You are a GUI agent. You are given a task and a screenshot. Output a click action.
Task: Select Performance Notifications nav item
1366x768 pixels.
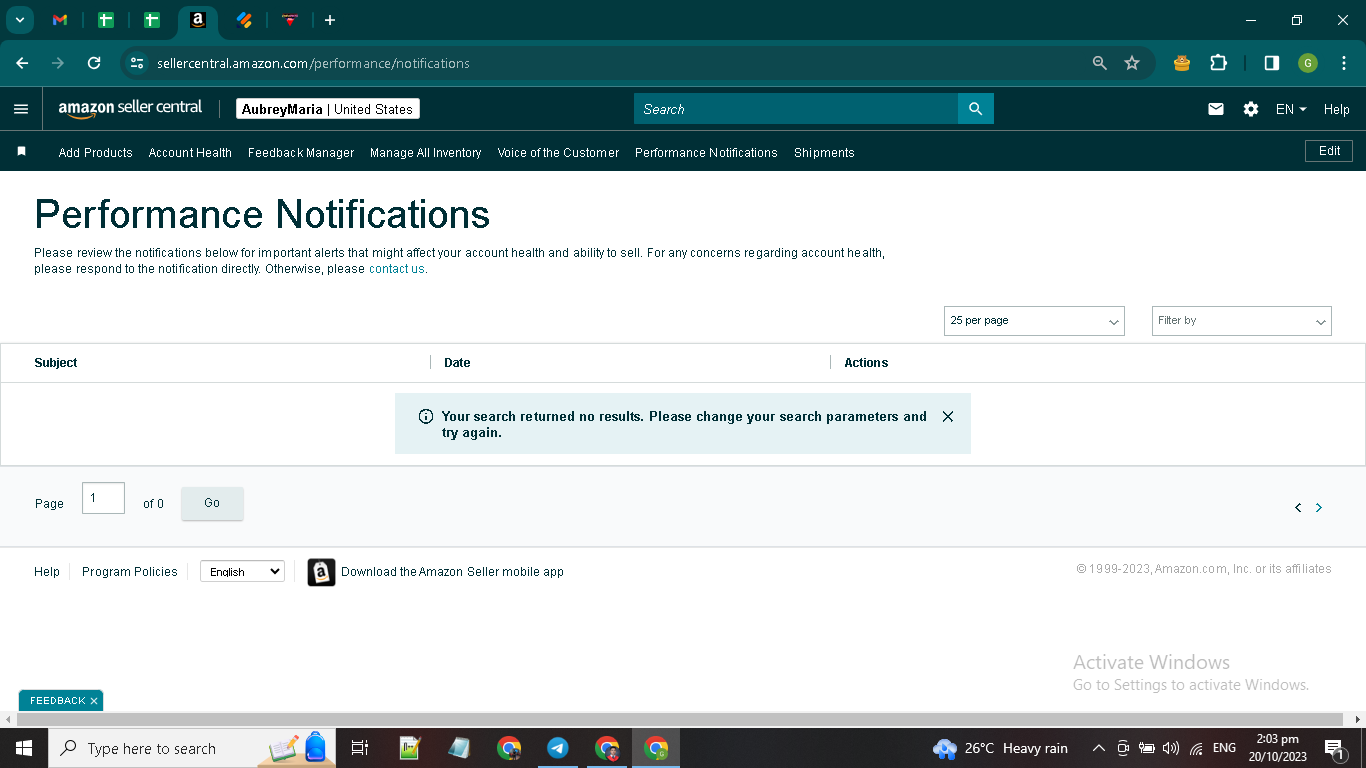click(x=706, y=153)
